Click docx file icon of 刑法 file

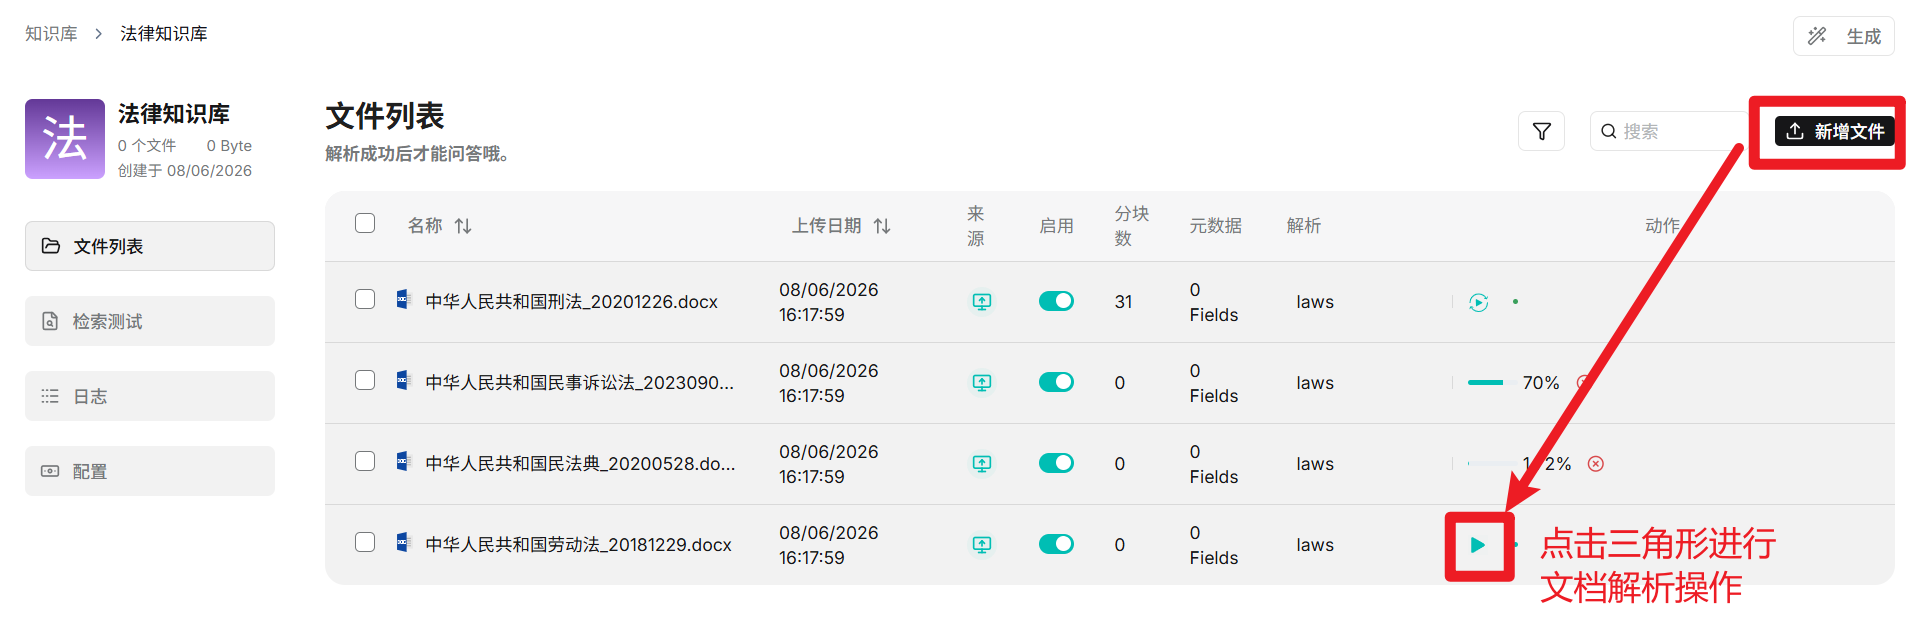pos(403,299)
